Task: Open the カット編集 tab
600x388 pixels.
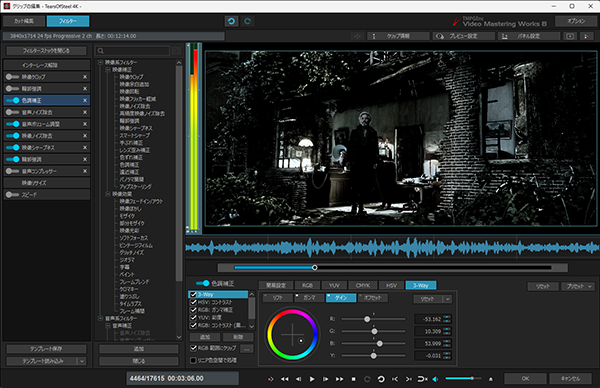Action: click(x=24, y=21)
